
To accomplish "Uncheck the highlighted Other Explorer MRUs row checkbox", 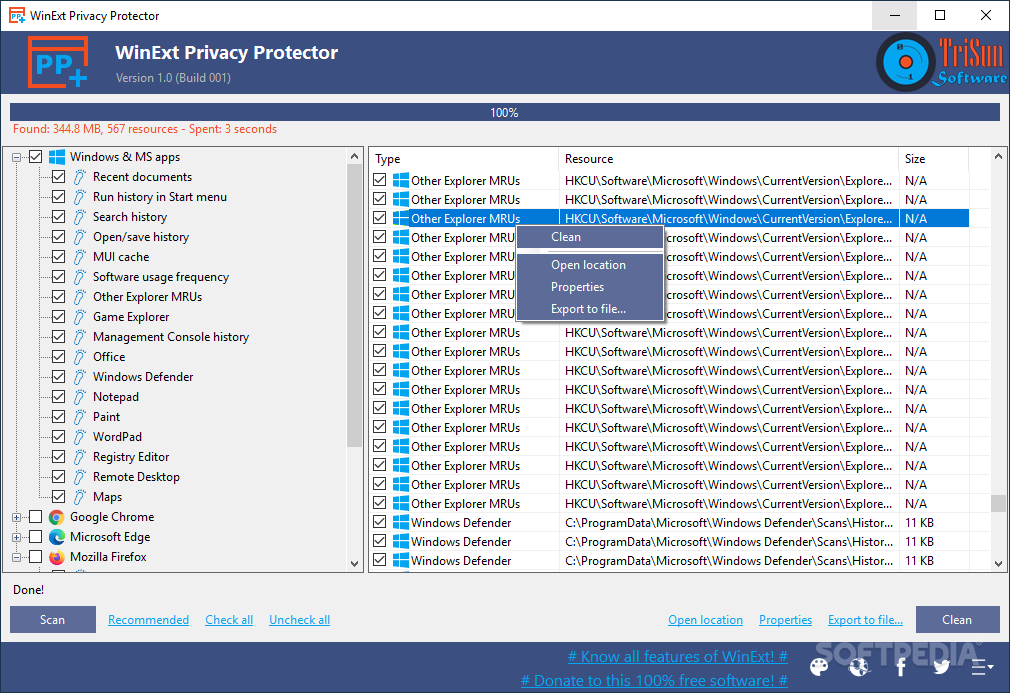I will coord(379,218).
